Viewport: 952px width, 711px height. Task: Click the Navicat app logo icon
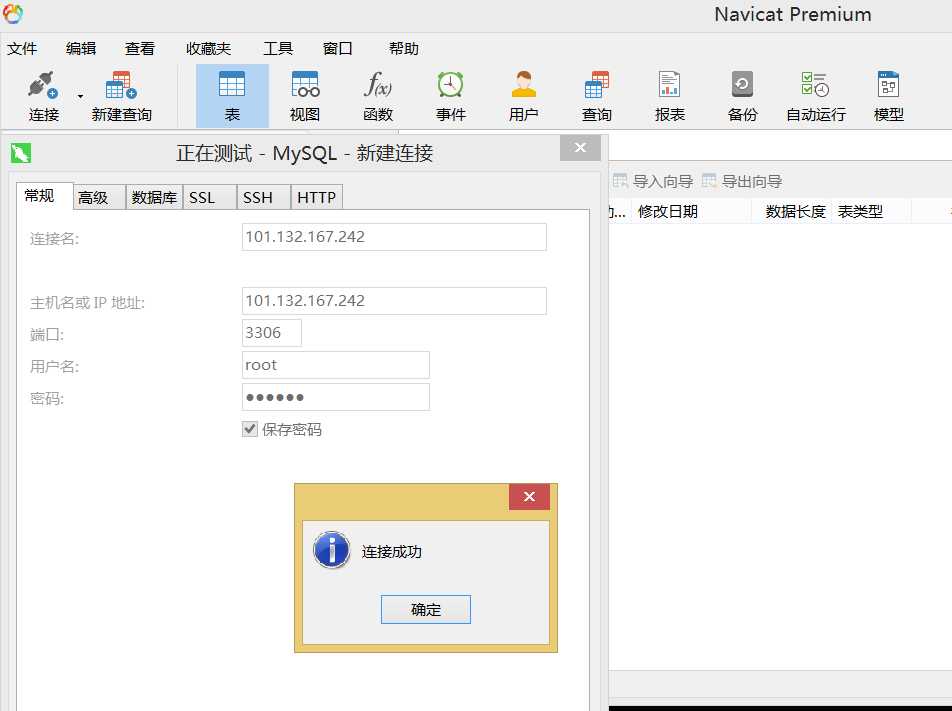13,13
